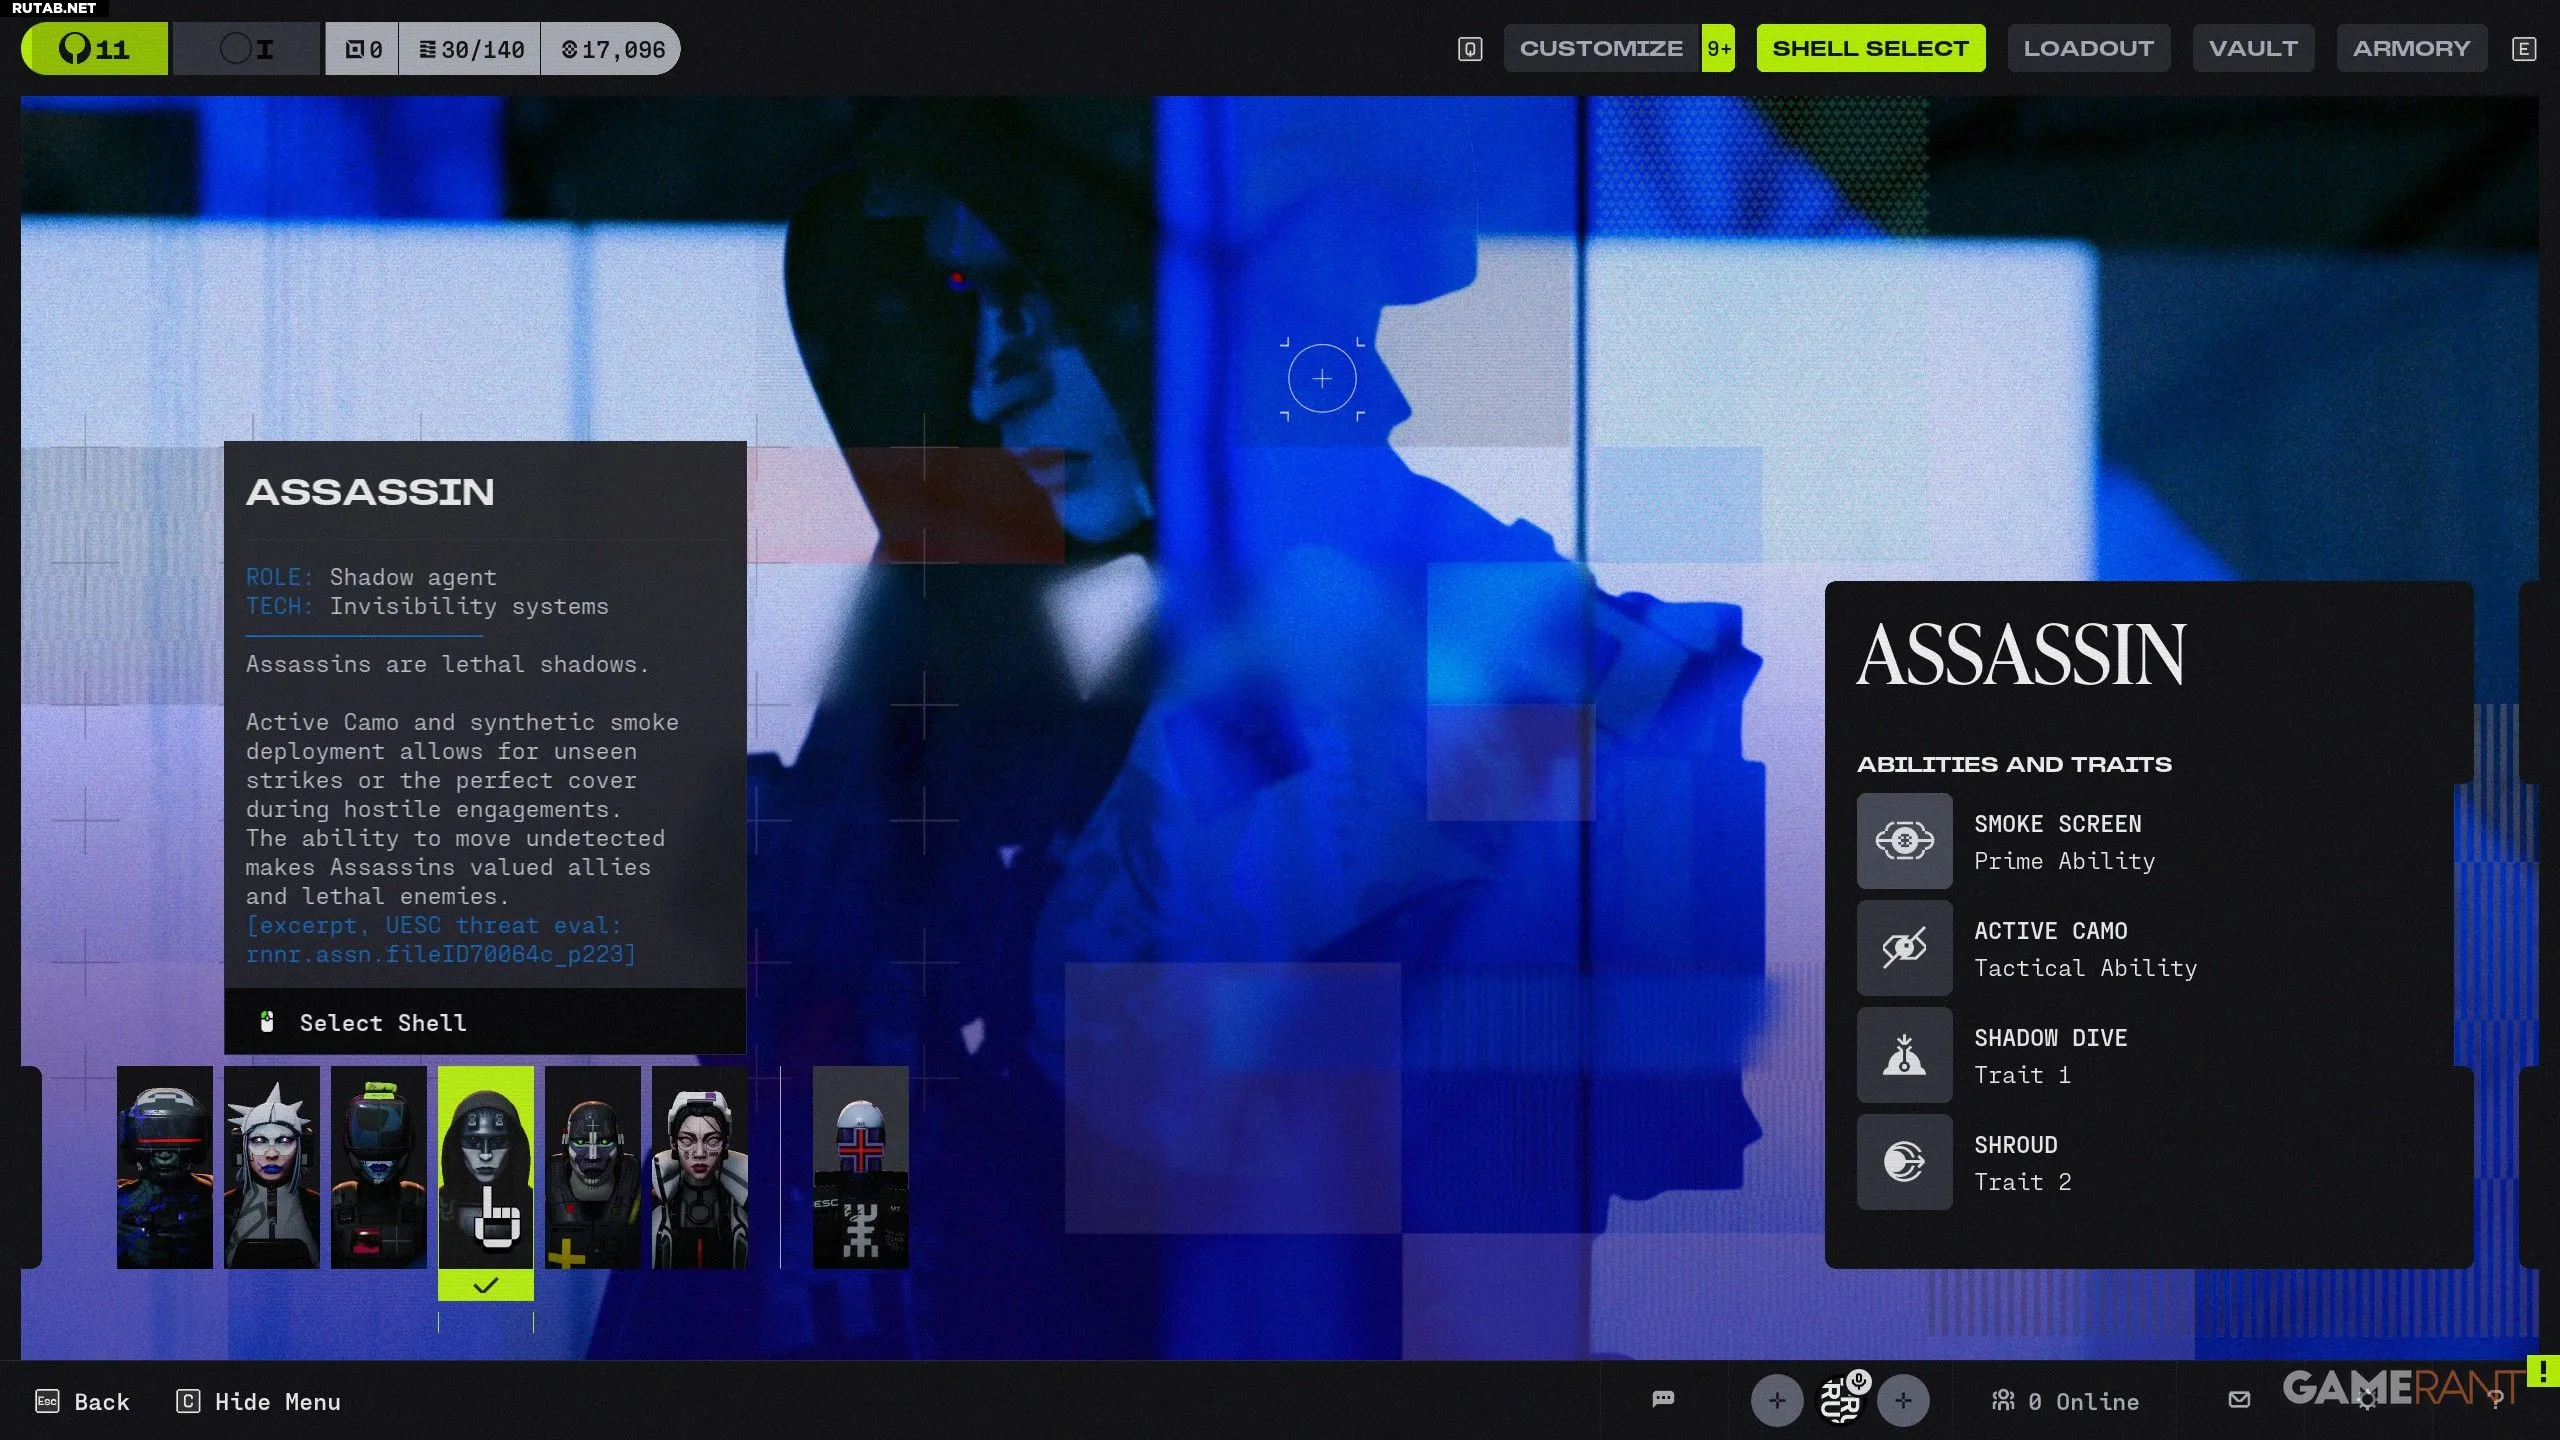Open the chat message icon
Screen dimensions: 2560x1440
[x=1663, y=1399]
